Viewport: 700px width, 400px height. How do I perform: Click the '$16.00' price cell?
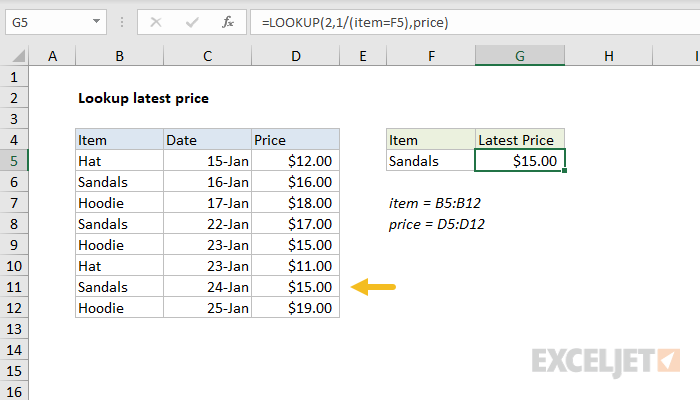(x=296, y=182)
